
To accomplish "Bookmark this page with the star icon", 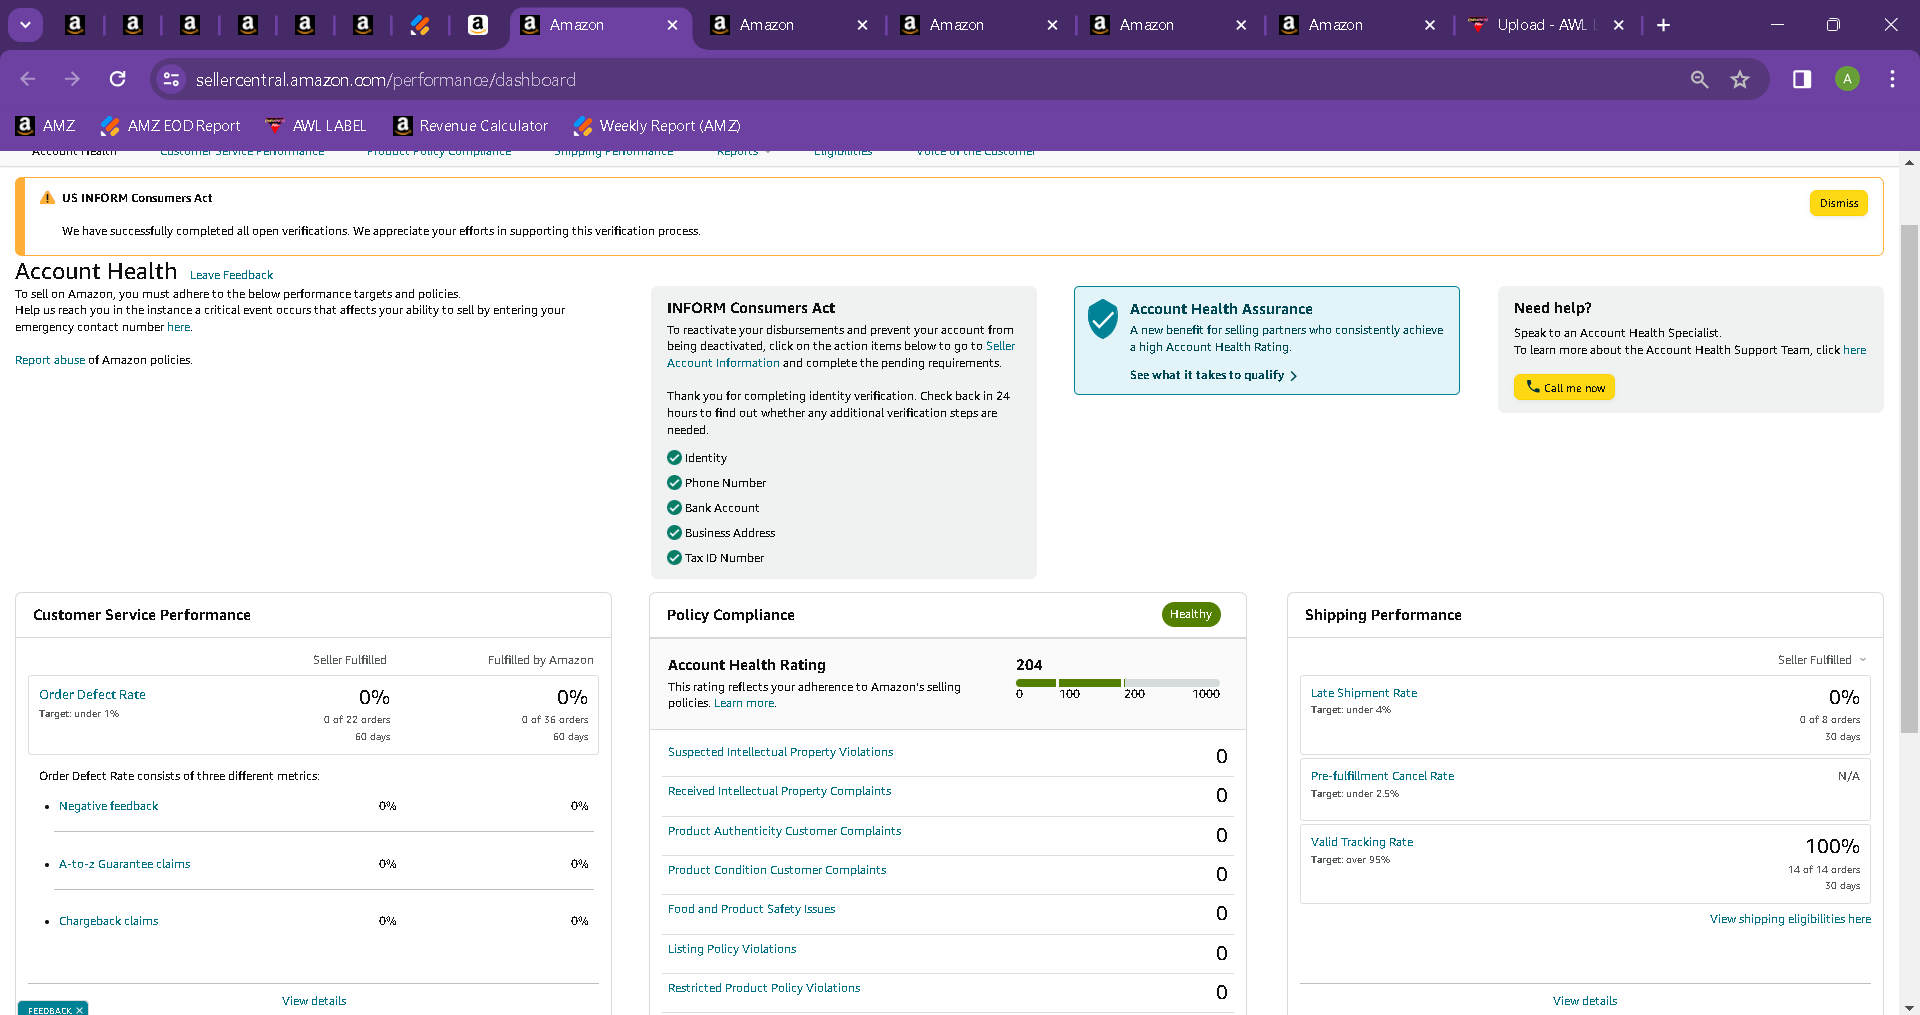I will [x=1740, y=79].
